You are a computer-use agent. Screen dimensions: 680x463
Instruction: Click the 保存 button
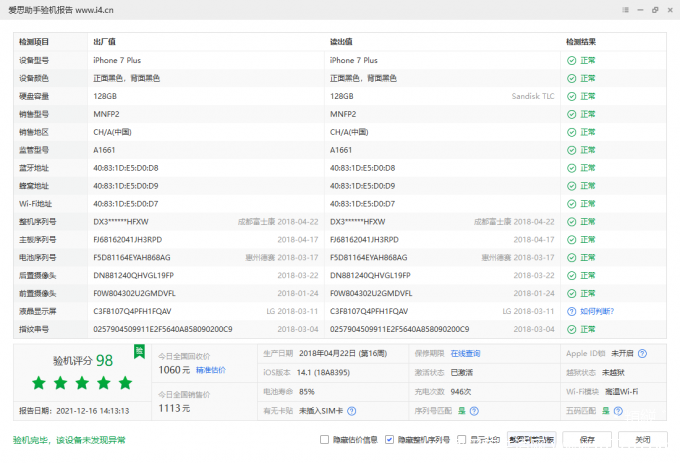(587, 440)
